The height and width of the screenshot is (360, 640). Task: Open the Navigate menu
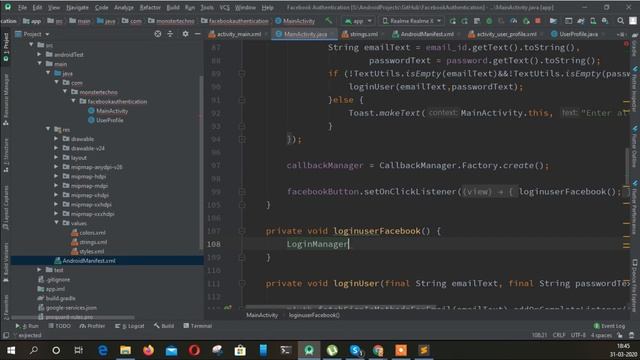(77, 7)
